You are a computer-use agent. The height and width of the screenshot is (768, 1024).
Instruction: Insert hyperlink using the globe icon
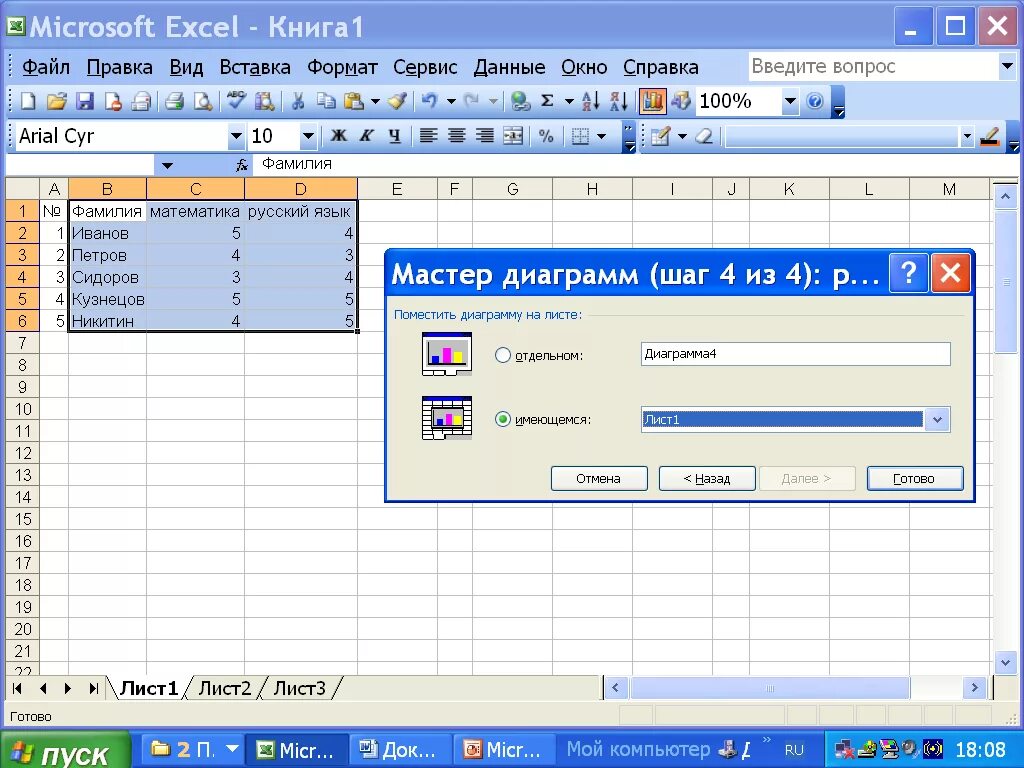(520, 101)
